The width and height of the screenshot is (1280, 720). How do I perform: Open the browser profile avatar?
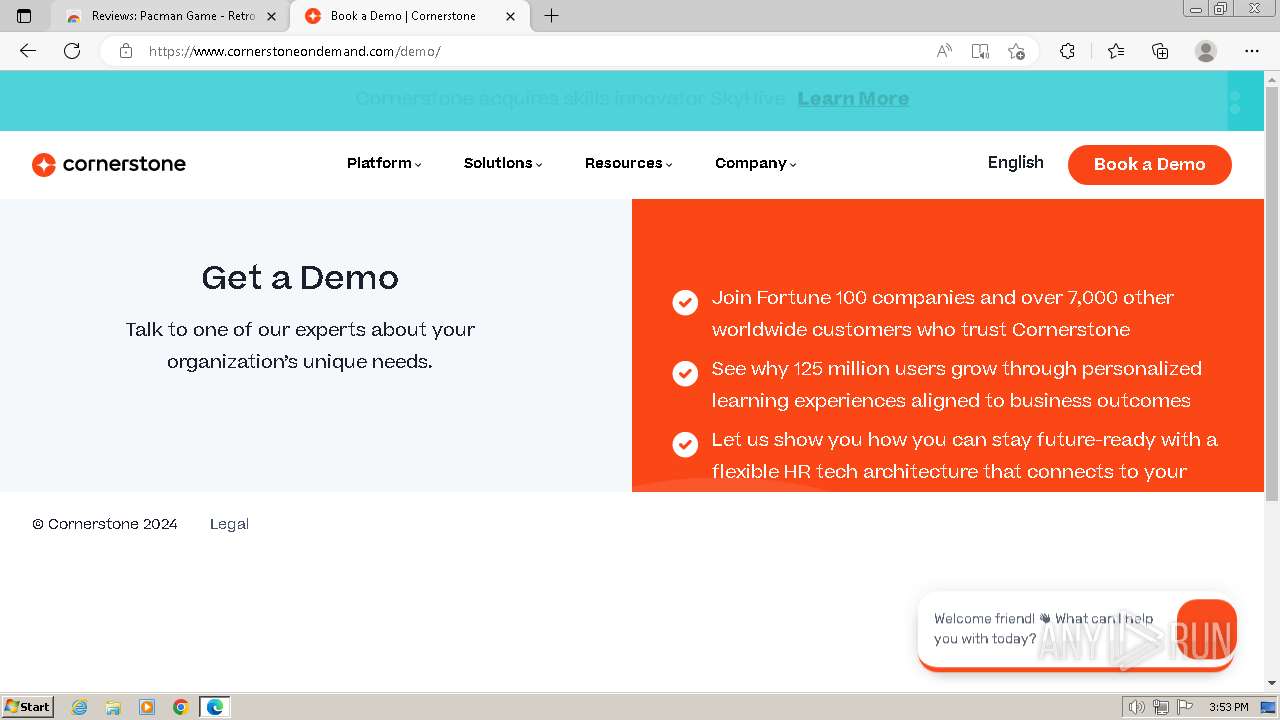coord(1206,51)
